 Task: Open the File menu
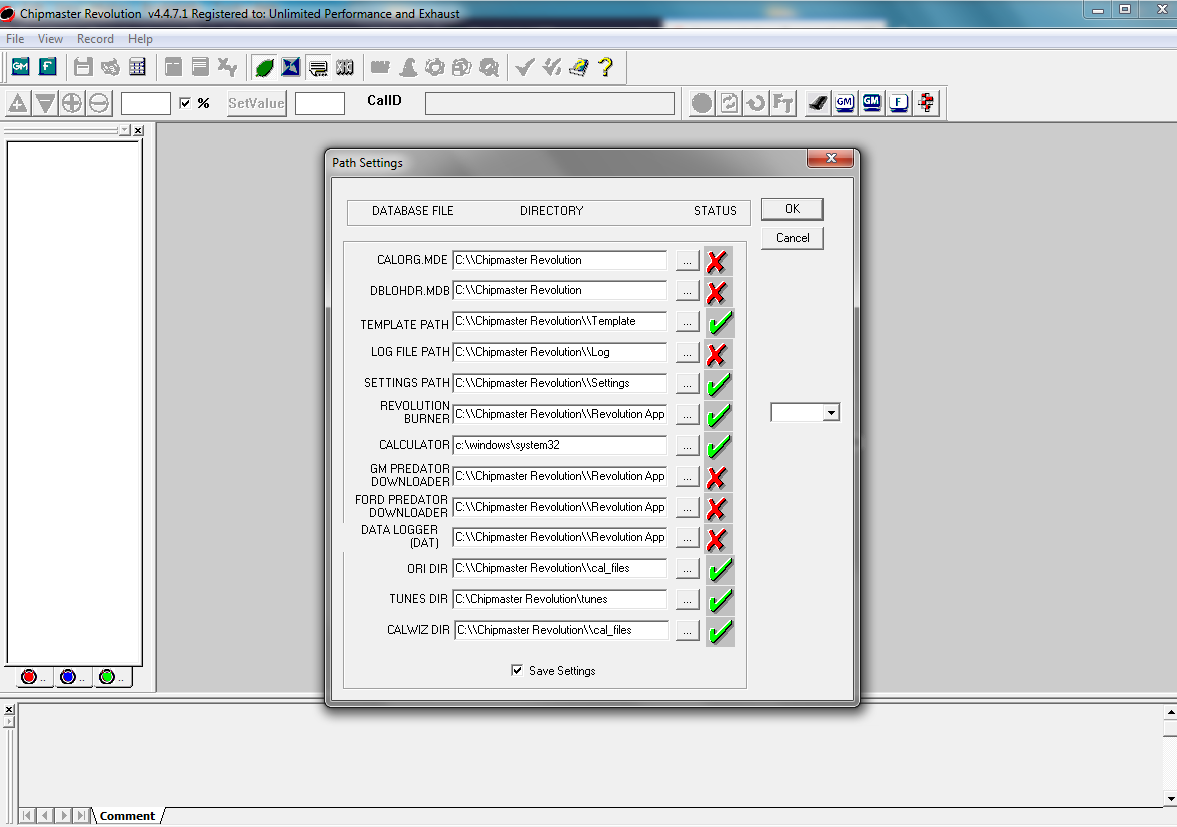[x=15, y=39]
